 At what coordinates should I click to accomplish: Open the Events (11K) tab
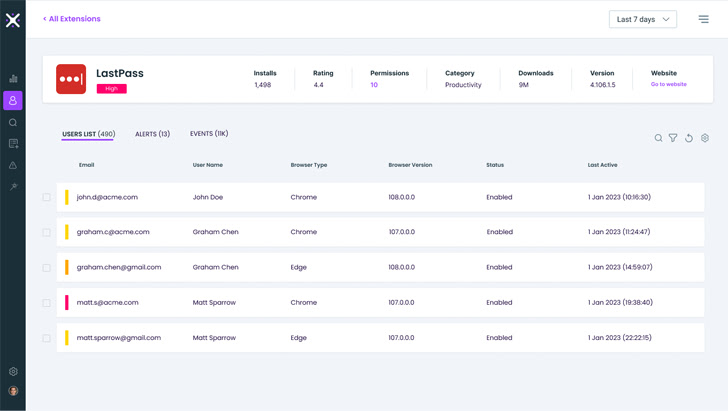[x=209, y=134]
